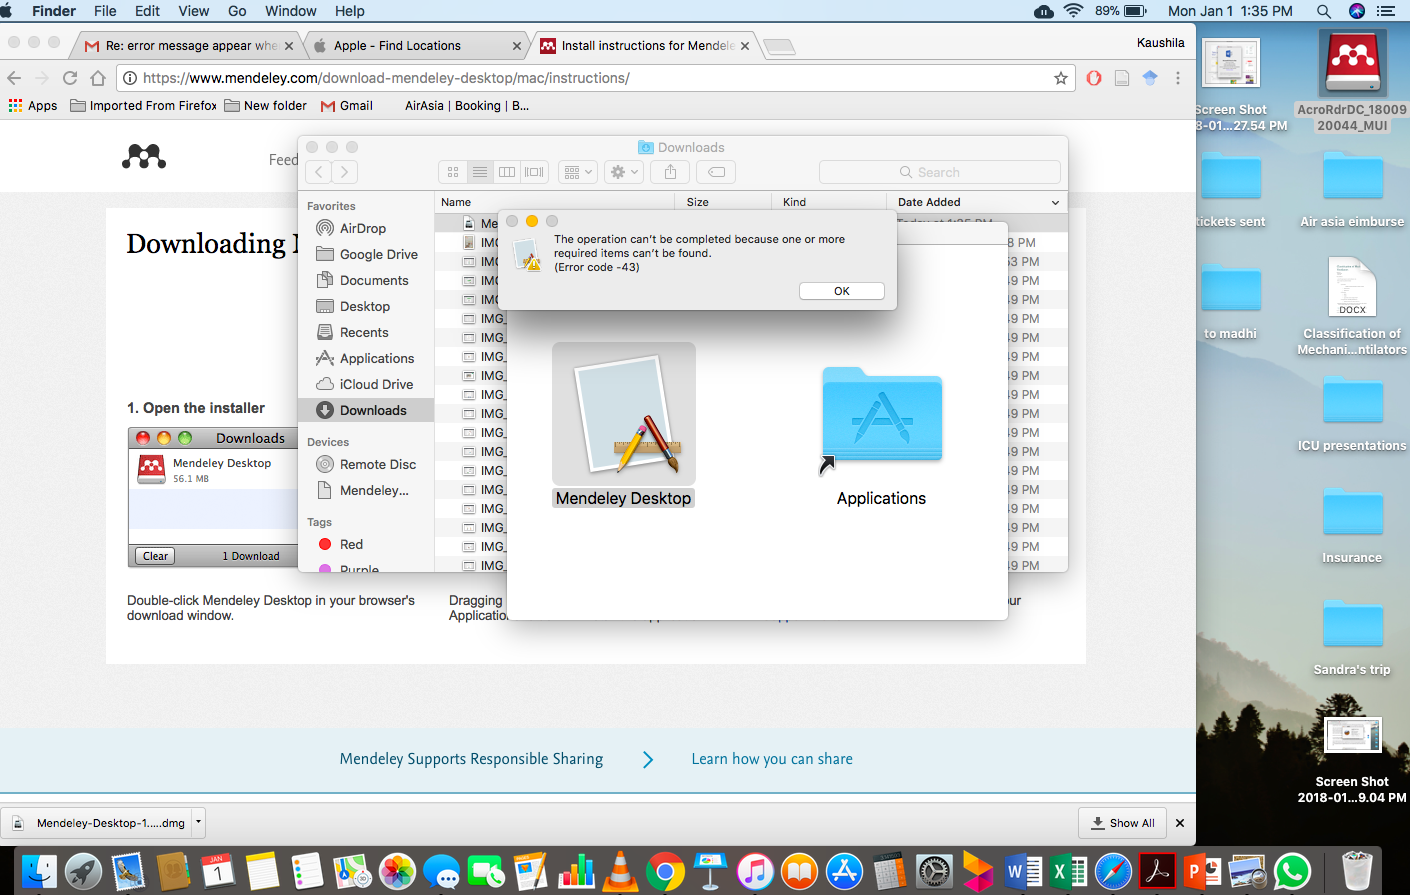This screenshot has width=1410, height=895.
Task: Sort Finder list by Name column
Action: tap(554, 202)
